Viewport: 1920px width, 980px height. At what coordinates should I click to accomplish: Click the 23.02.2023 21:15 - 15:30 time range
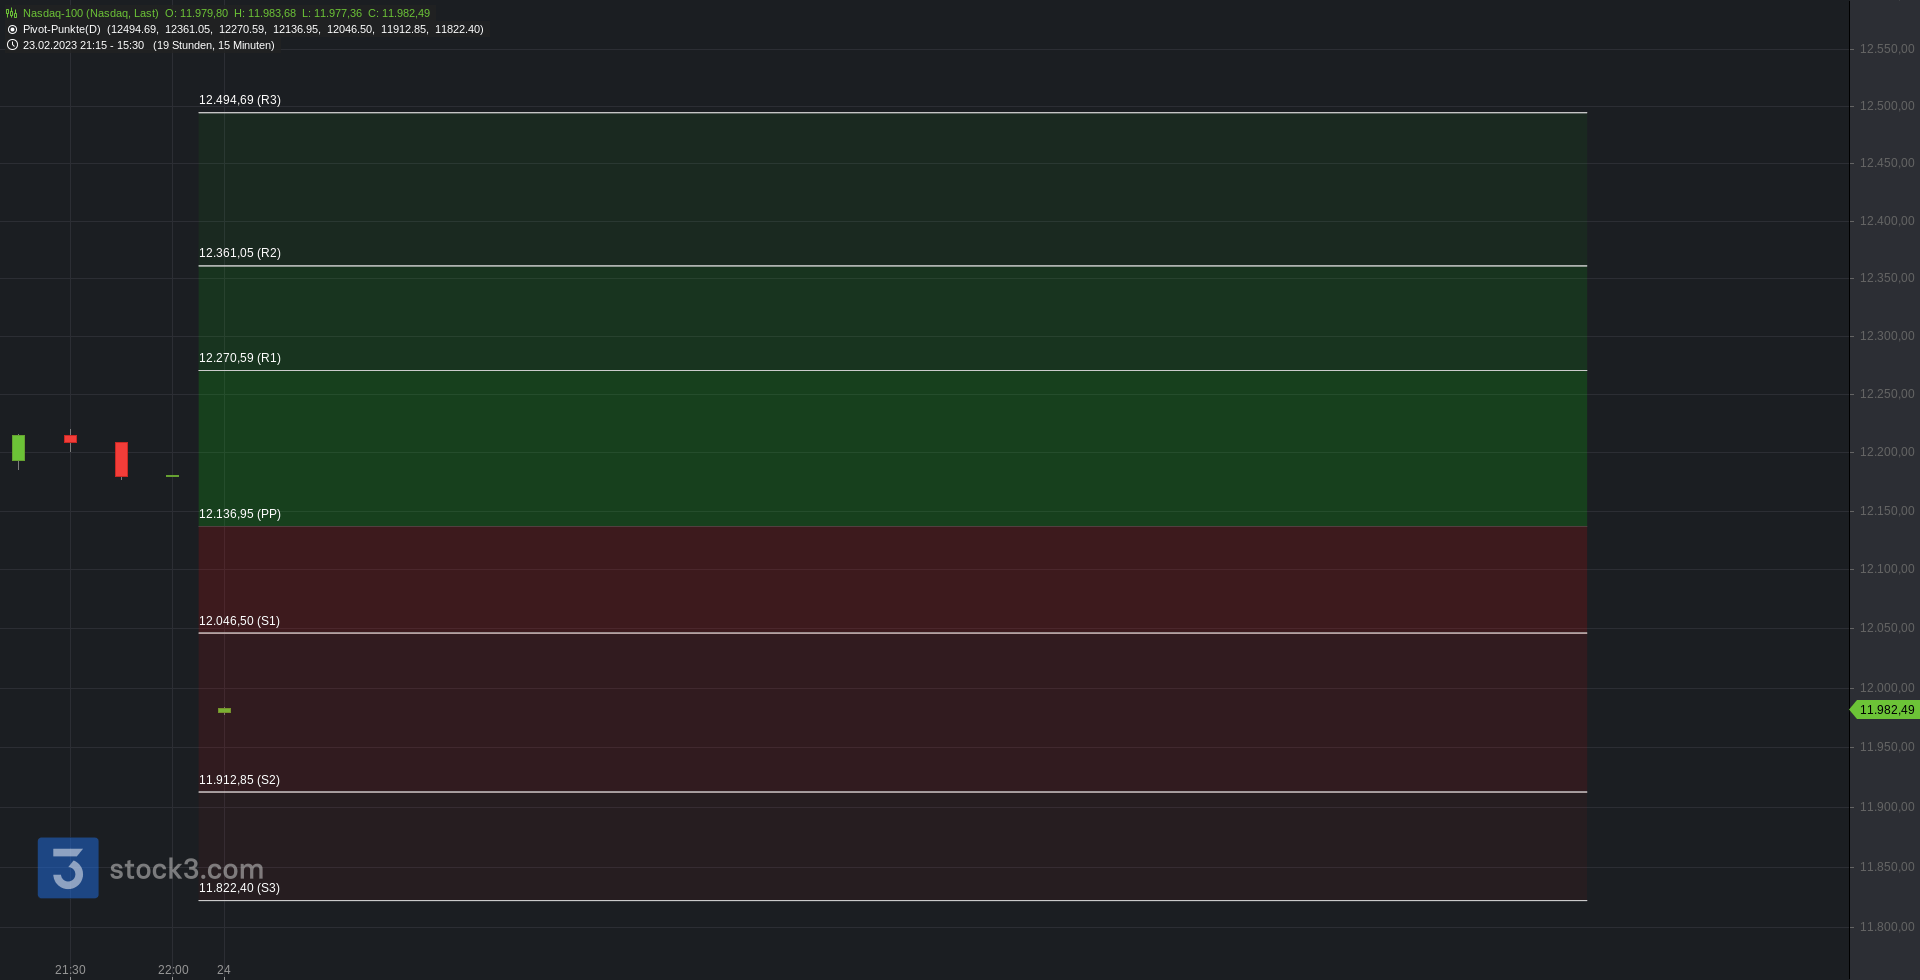click(84, 45)
